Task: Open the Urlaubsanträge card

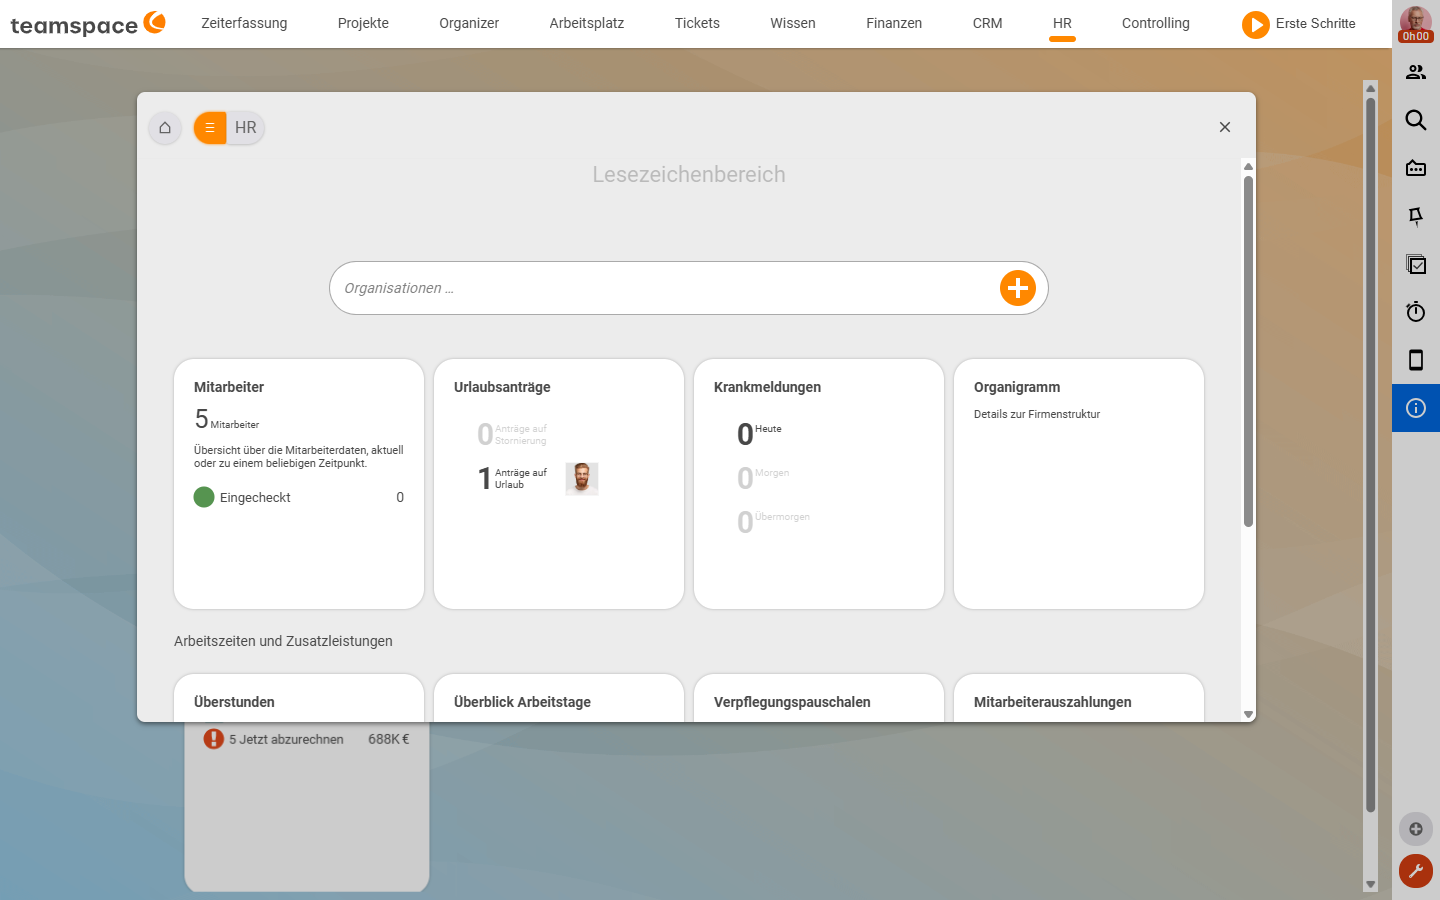Action: click(x=559, y=484)
